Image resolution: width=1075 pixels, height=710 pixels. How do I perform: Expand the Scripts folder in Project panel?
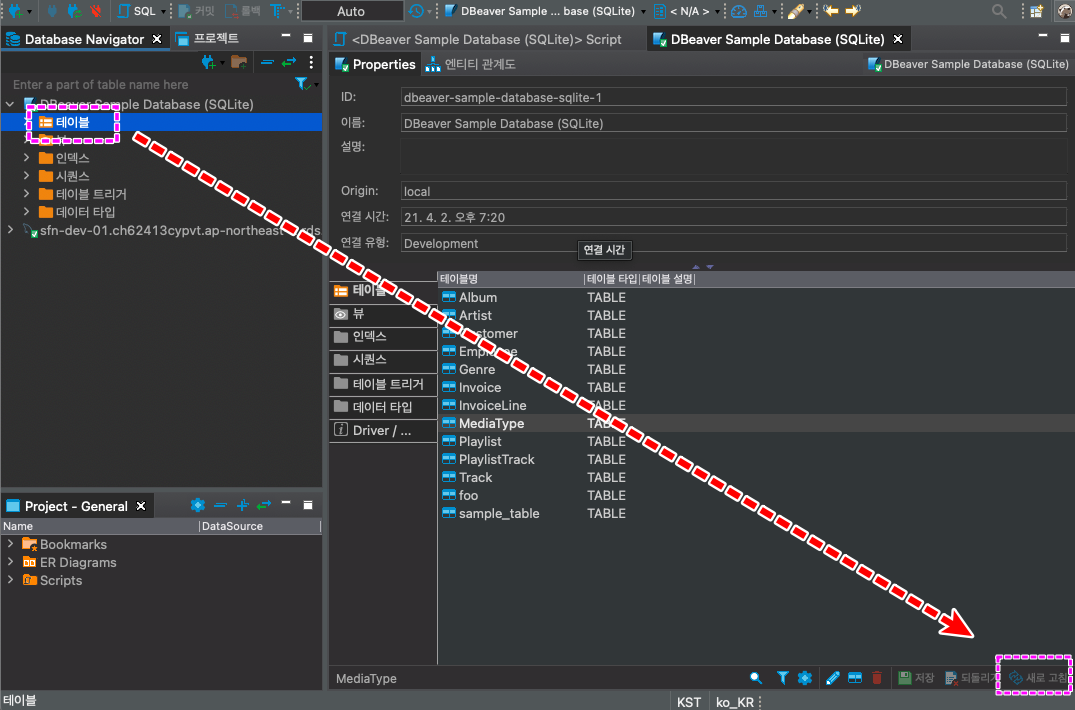point(10,580)
